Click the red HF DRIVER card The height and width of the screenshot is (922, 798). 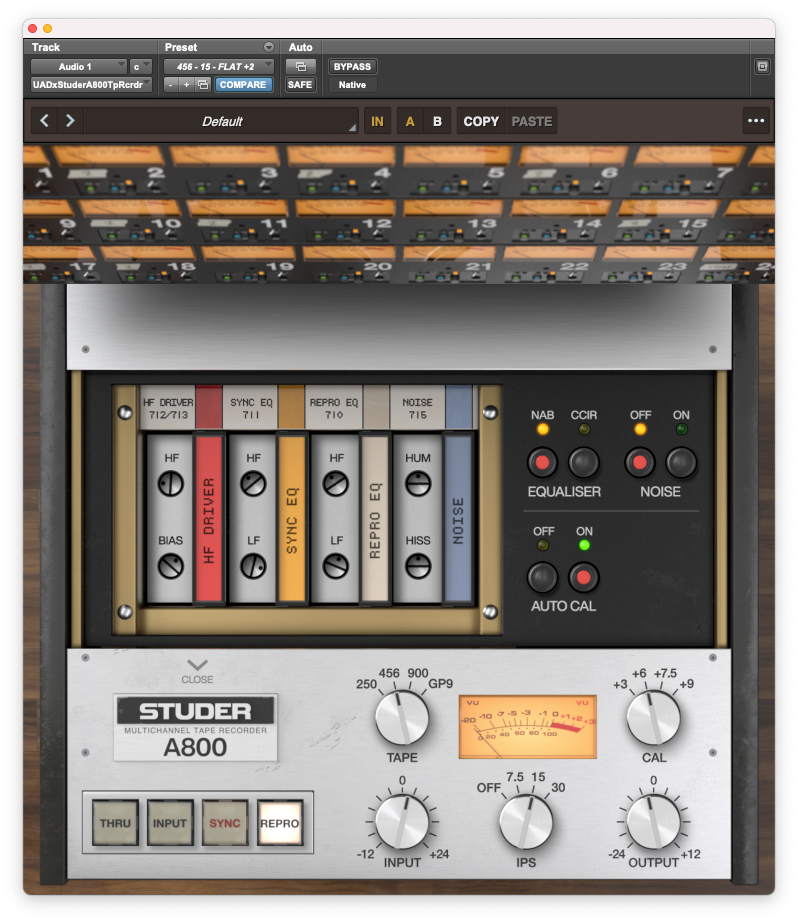[209, 519]
